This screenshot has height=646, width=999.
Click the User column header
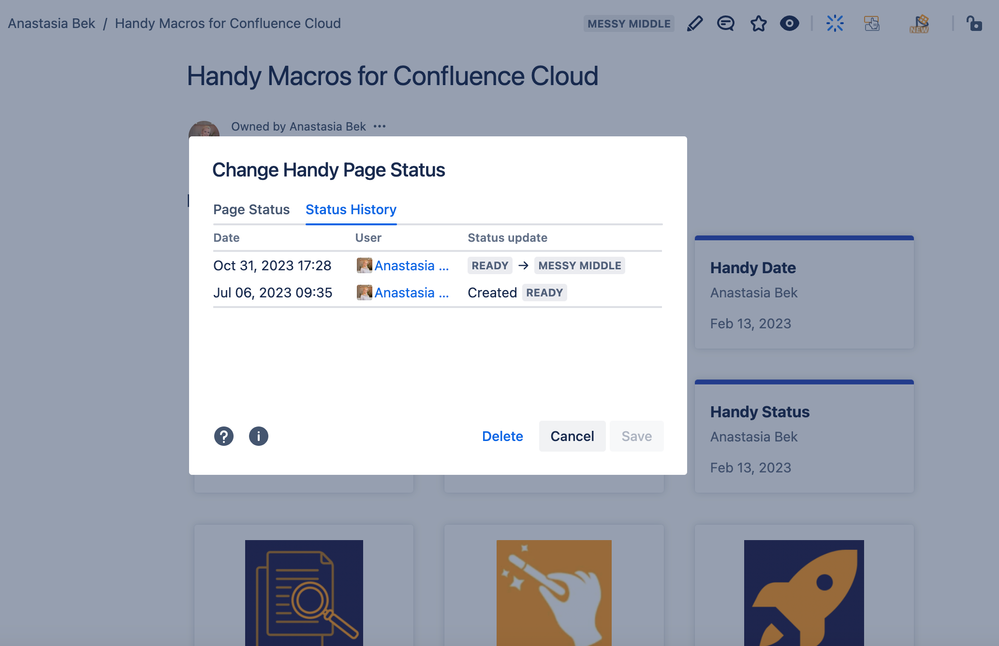click(x=368, y=238)
